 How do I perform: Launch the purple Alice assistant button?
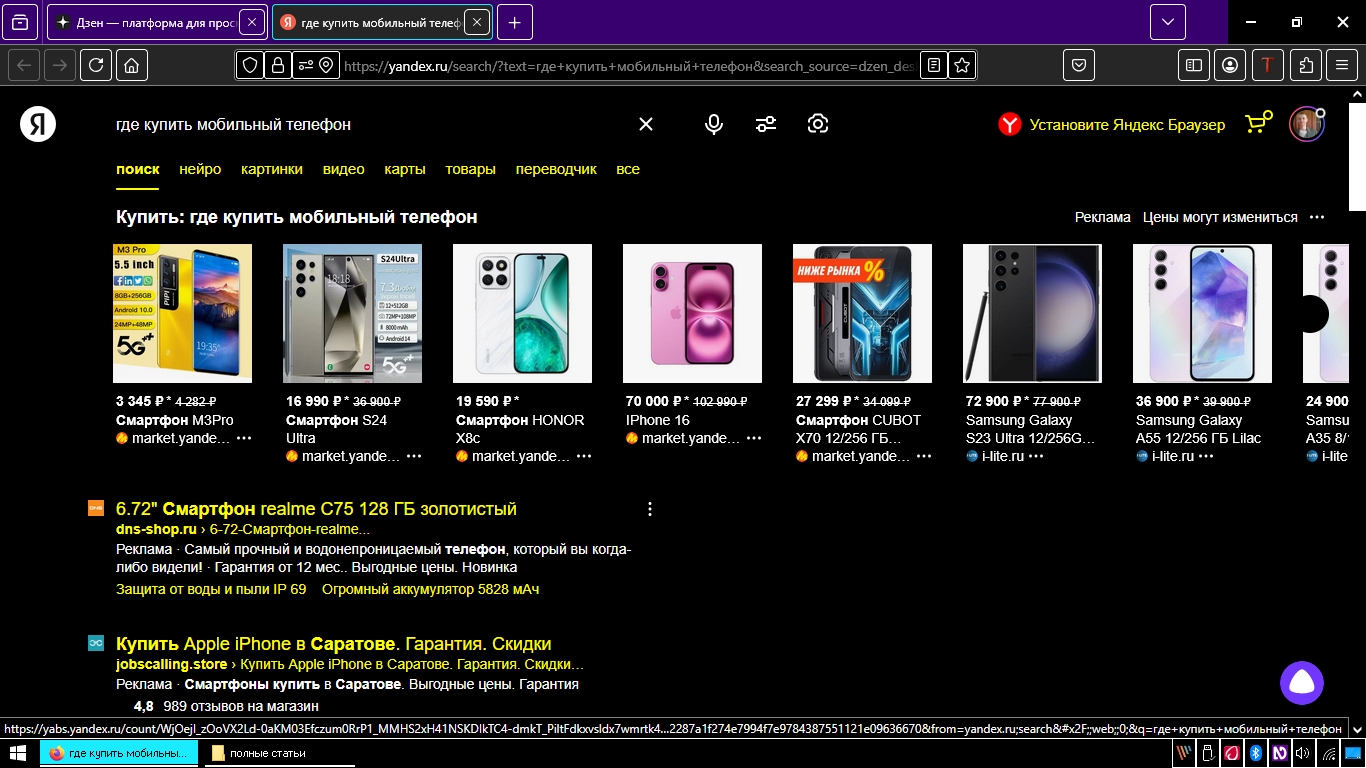pos(1302,683)
